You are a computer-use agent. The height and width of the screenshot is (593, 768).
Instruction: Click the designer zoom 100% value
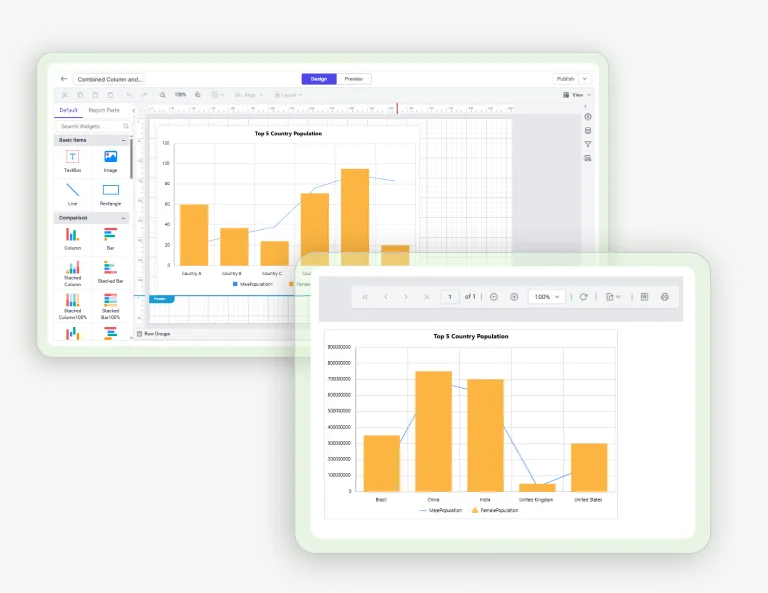tap(180, 95)
